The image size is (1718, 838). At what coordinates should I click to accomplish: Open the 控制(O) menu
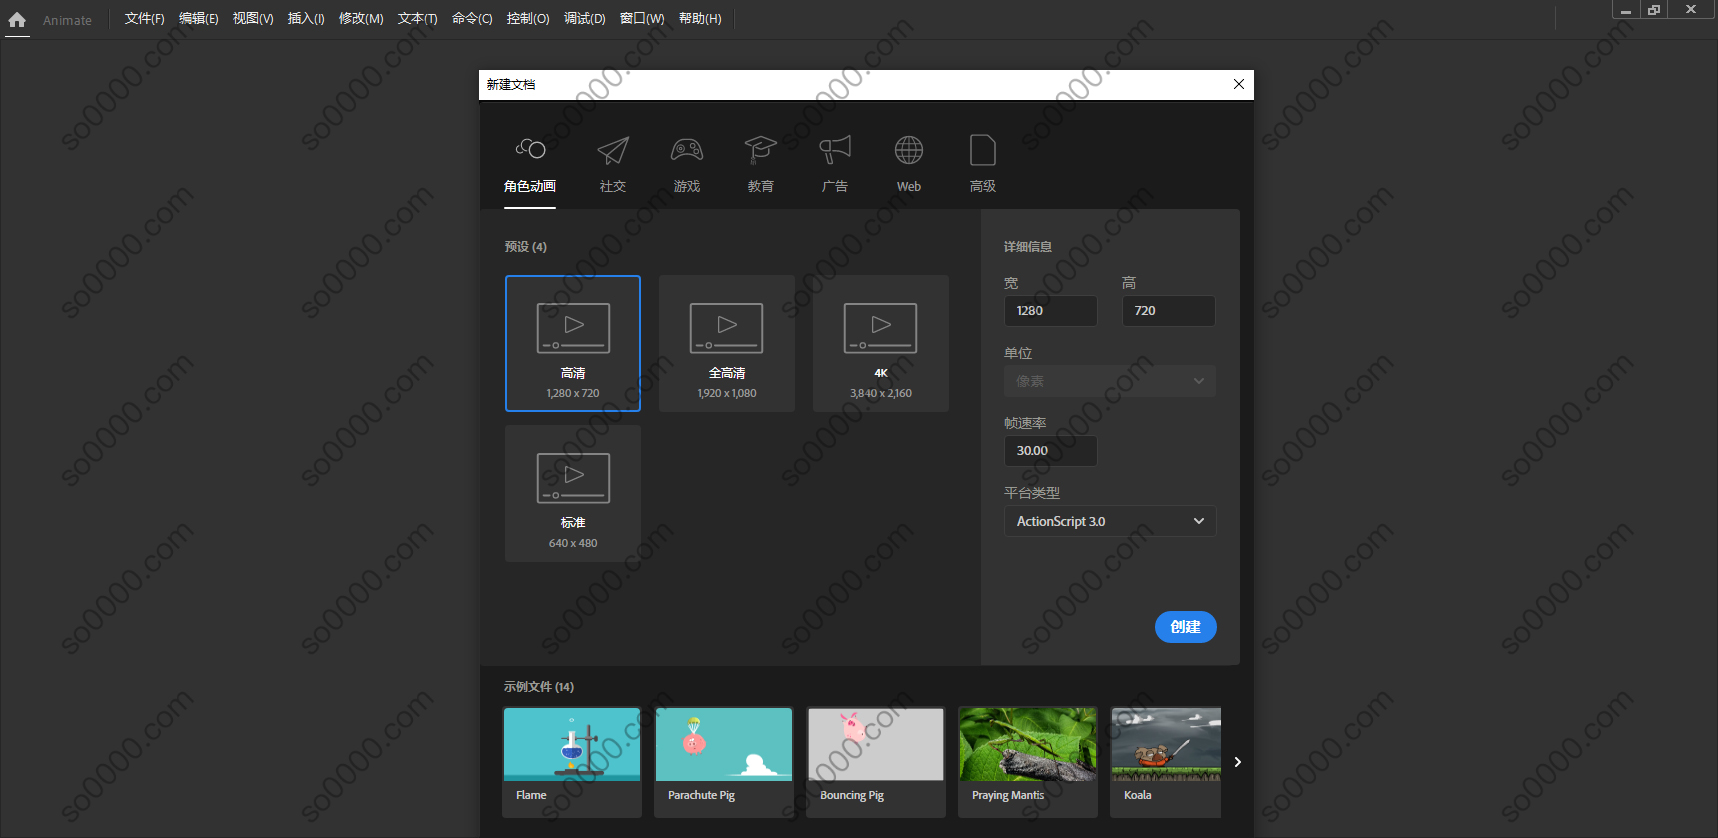click(x=528, y=19)
